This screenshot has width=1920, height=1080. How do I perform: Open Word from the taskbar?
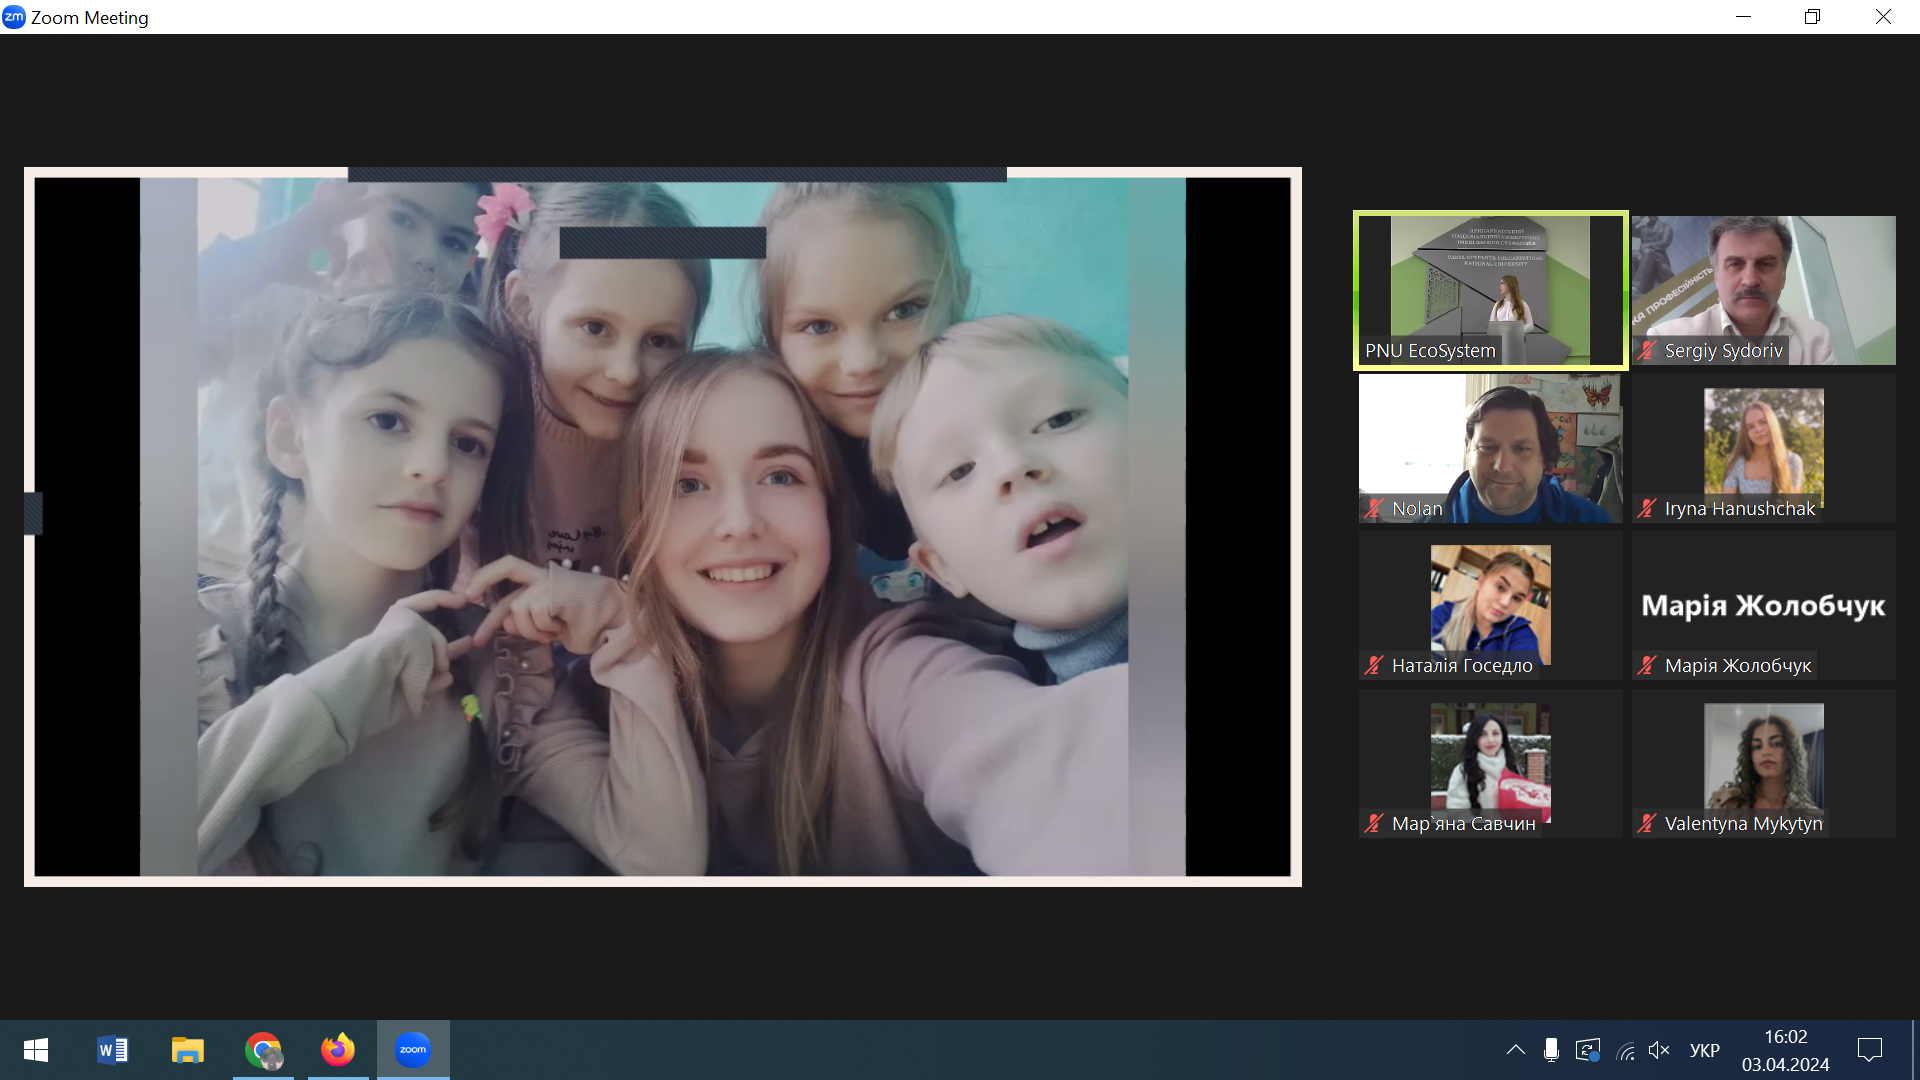click(x=112, y=1050)
